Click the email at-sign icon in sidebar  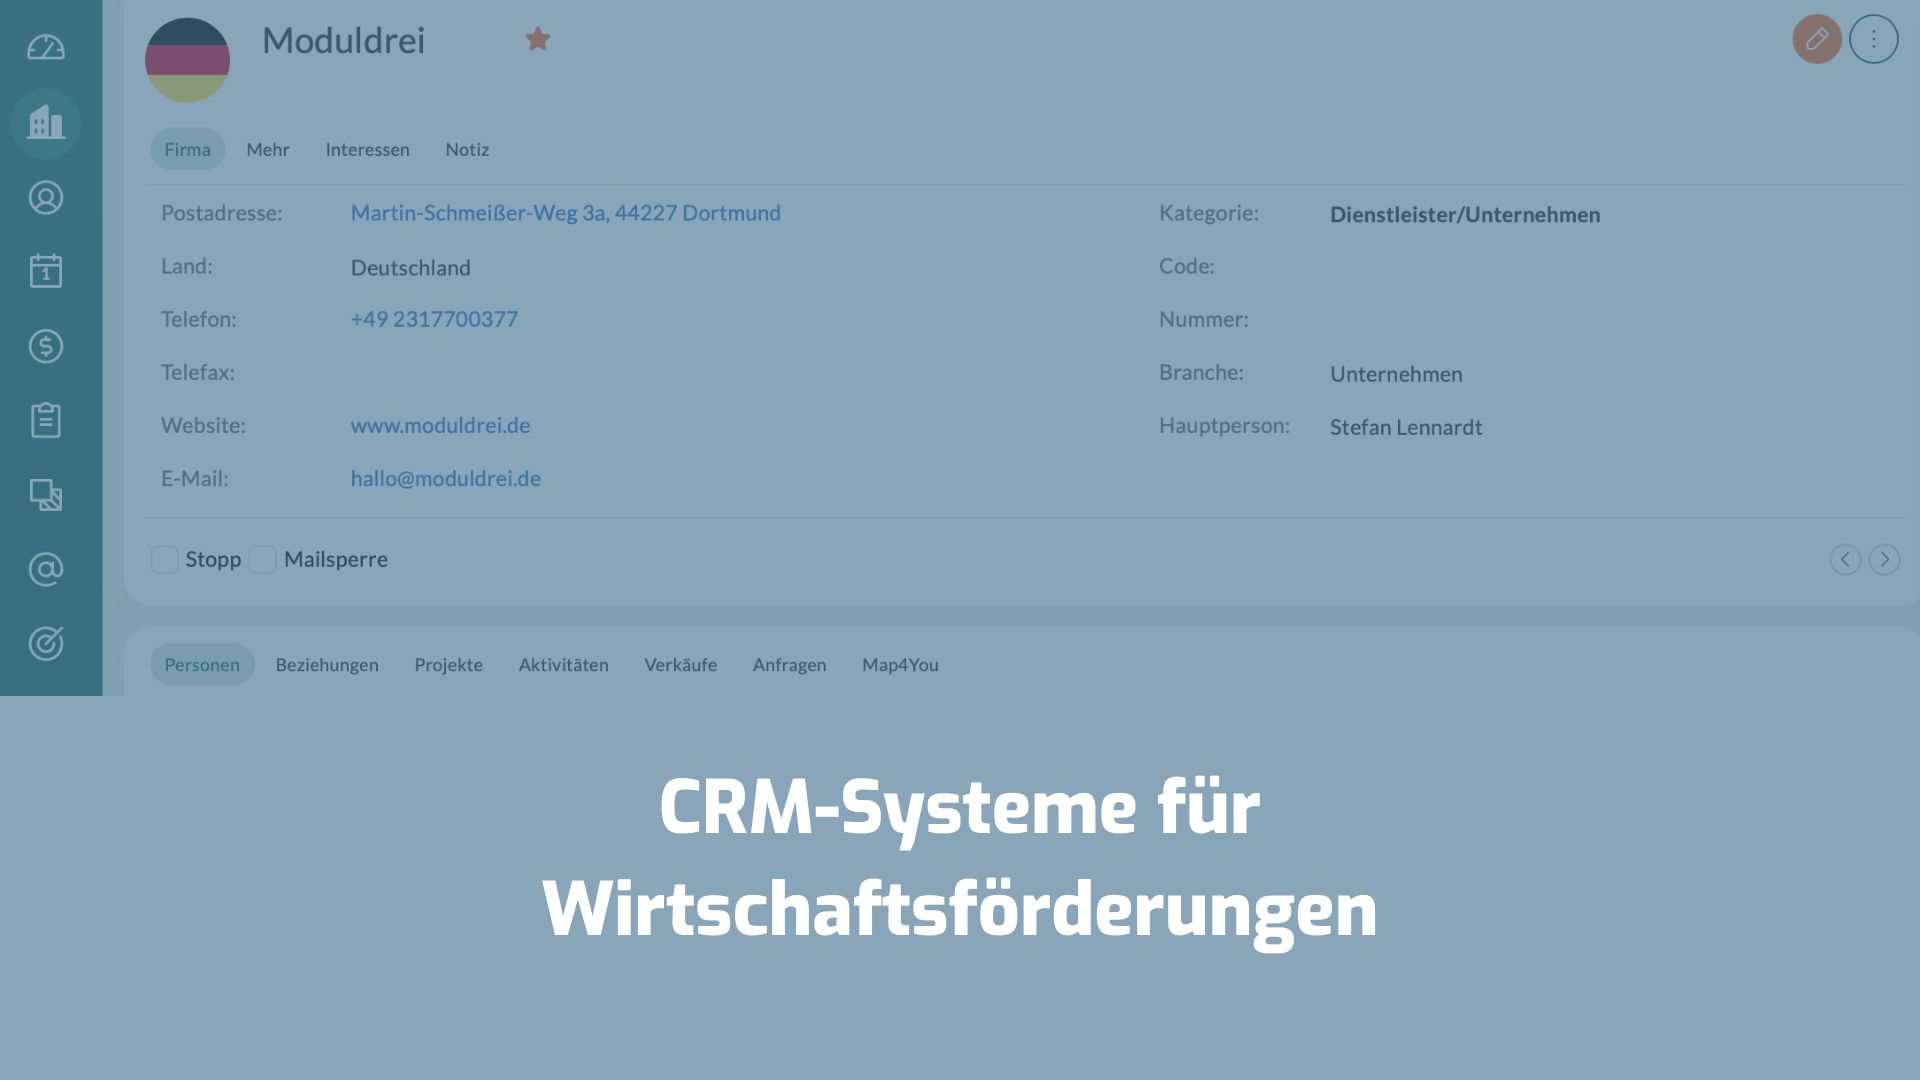coord(46,569)
